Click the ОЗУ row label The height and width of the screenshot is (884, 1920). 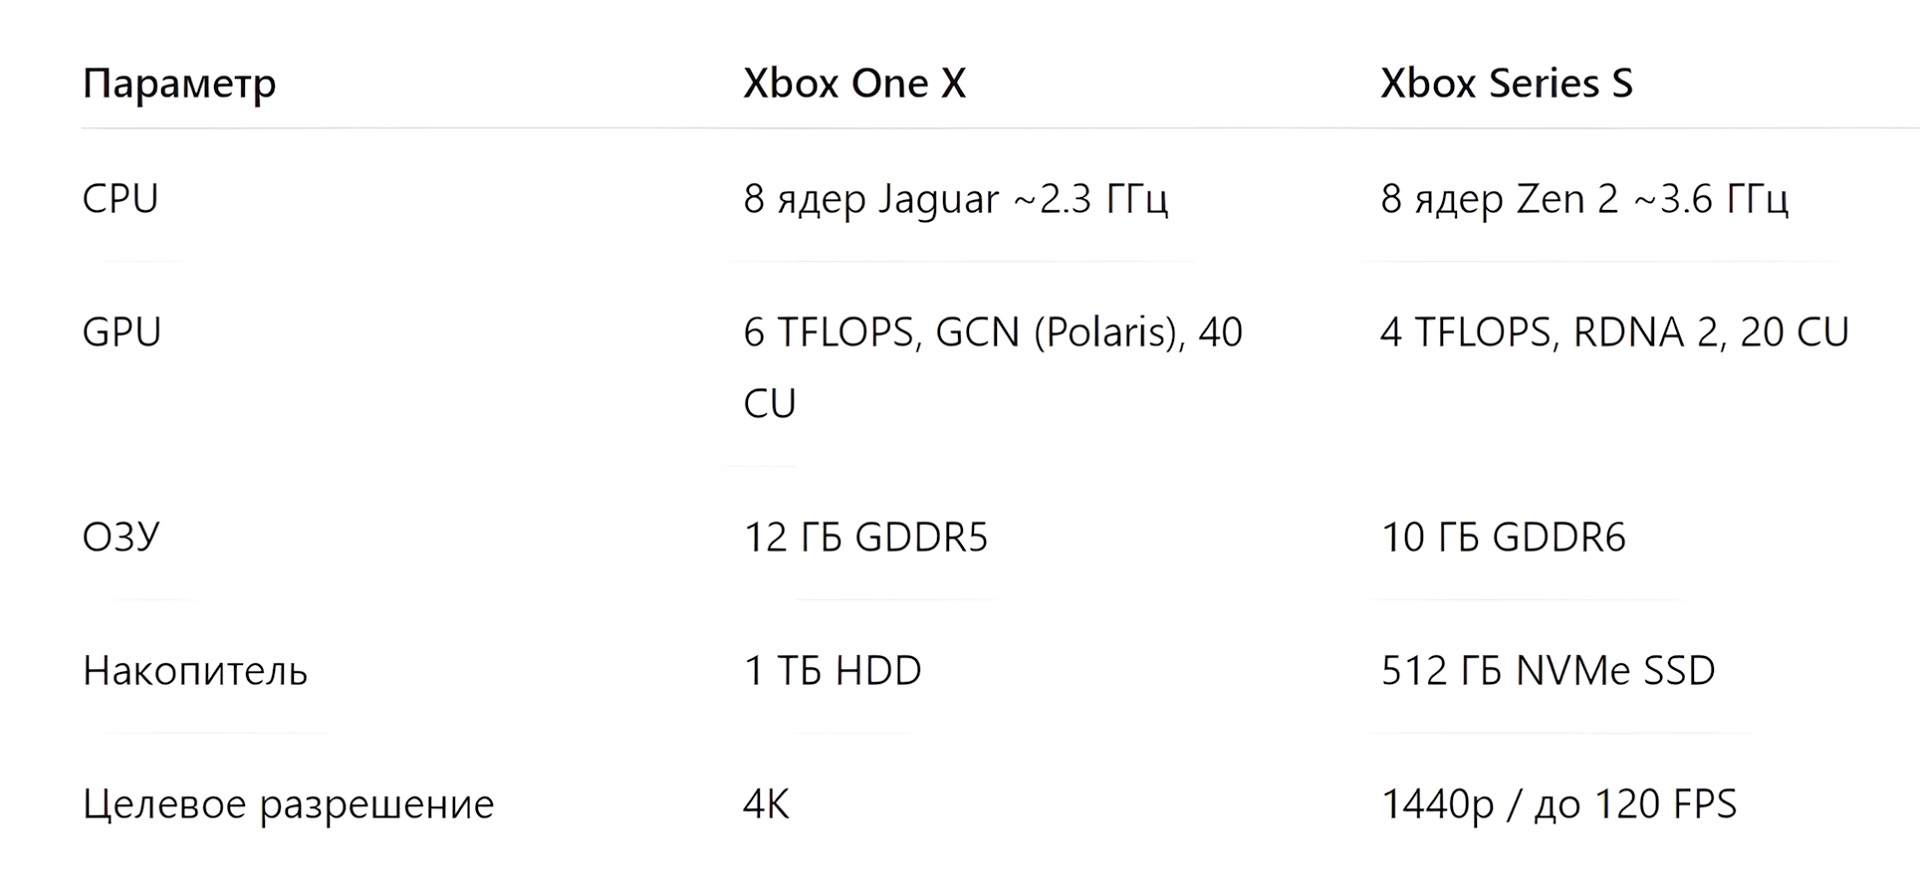click(x=120, y=537)
